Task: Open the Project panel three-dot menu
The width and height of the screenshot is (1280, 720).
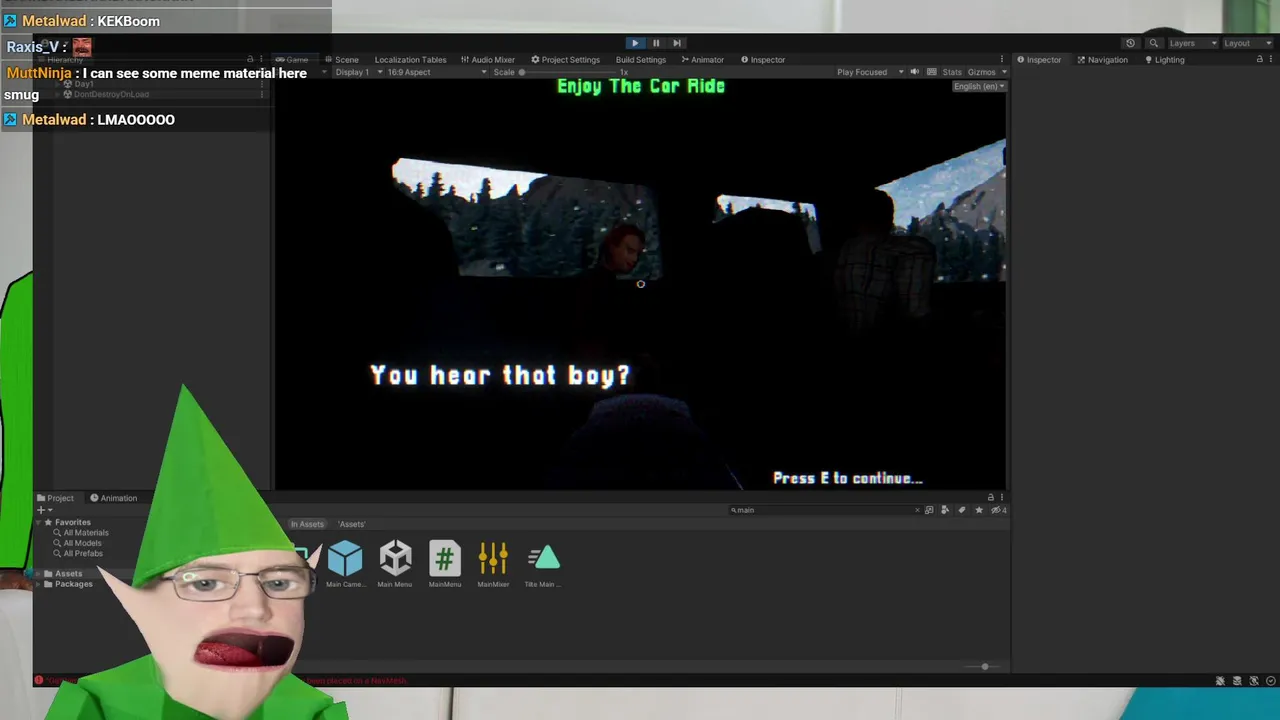Action: point(1001,498)
